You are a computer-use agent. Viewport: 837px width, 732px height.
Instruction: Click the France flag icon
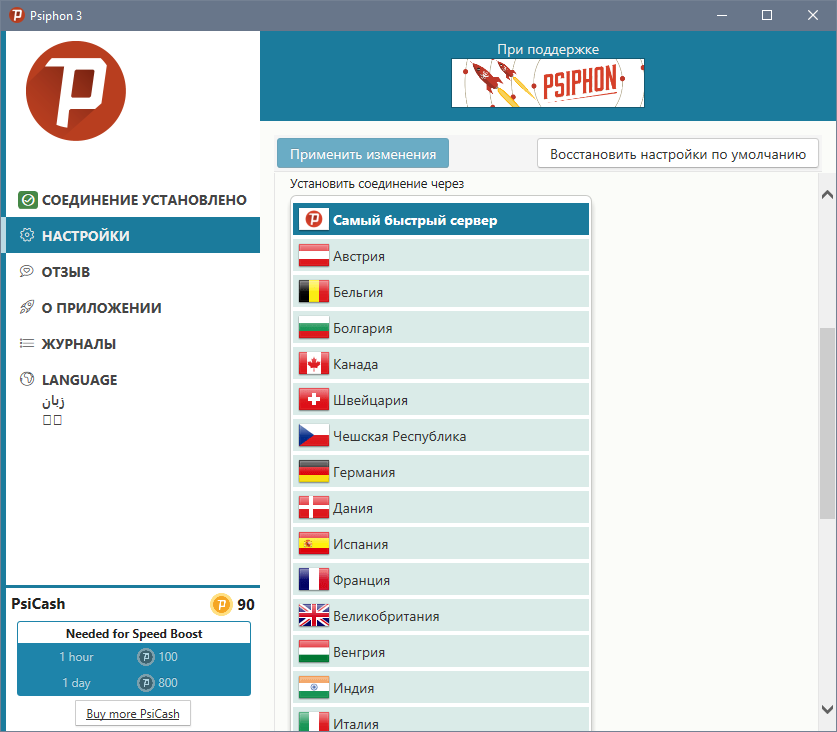(314, 580)
